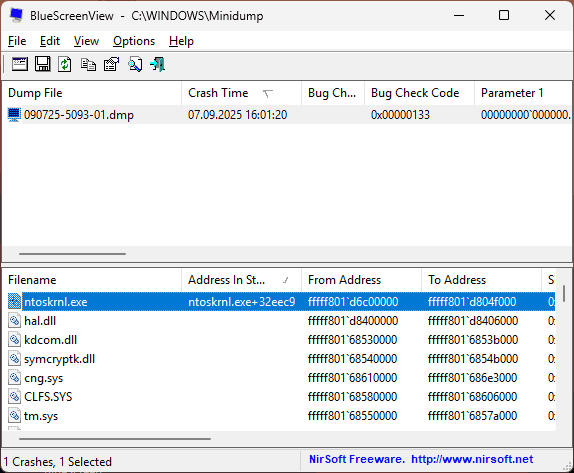574x473 pixels.
Task: Open the Edit menu
Action: pyautogui.click(x=50, y=41)
